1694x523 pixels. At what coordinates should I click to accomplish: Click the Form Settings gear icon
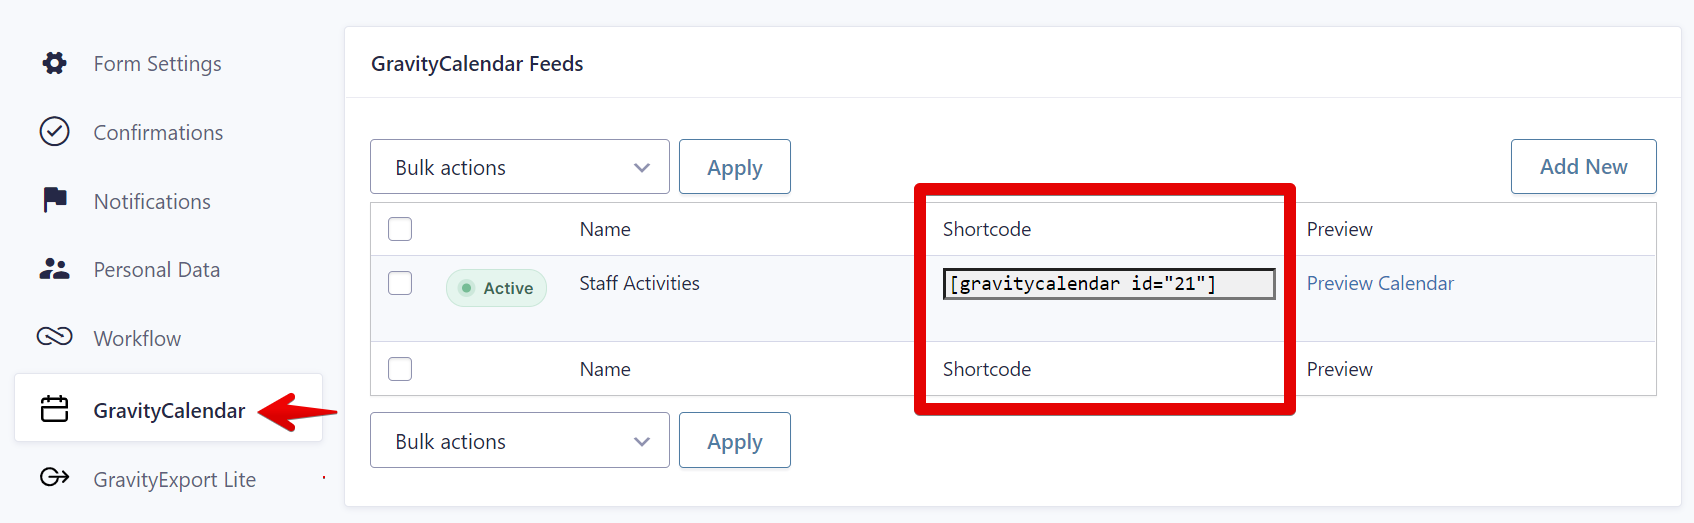[x=54, y=63]
